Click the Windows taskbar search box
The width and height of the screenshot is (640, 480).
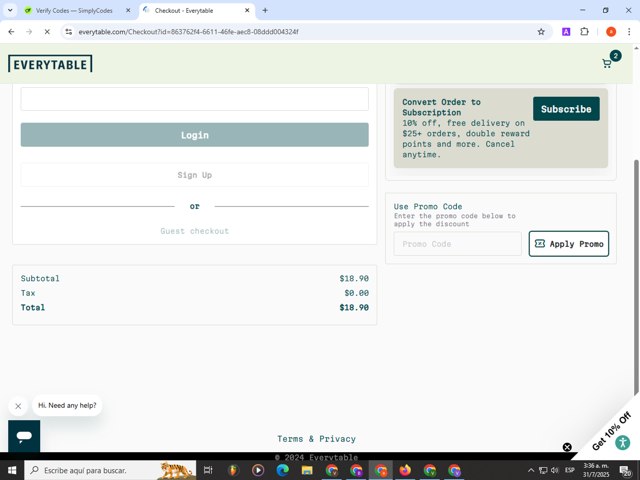point(110,470)
